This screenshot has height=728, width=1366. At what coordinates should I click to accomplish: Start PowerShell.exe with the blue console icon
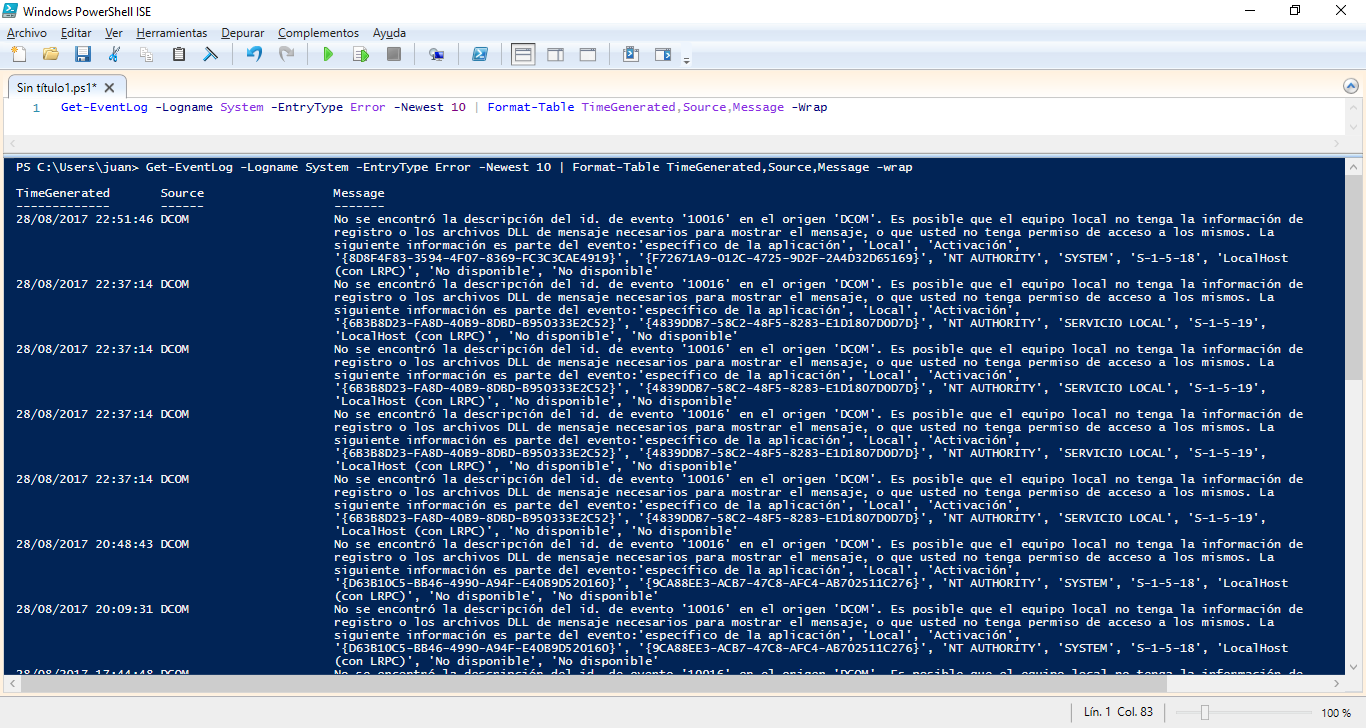coord(480,54)
